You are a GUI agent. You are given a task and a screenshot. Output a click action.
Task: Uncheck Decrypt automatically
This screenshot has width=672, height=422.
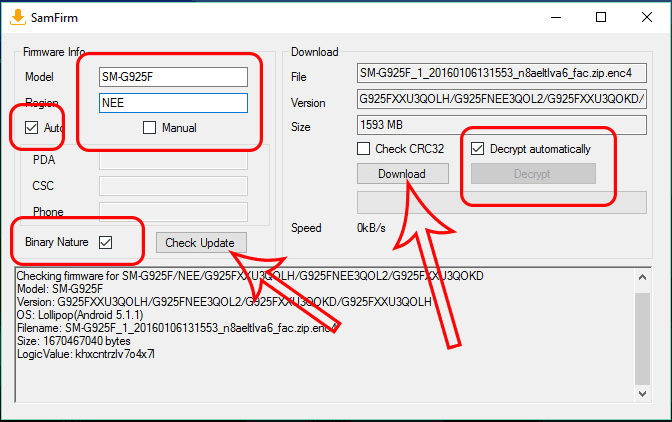coord(477,149)
